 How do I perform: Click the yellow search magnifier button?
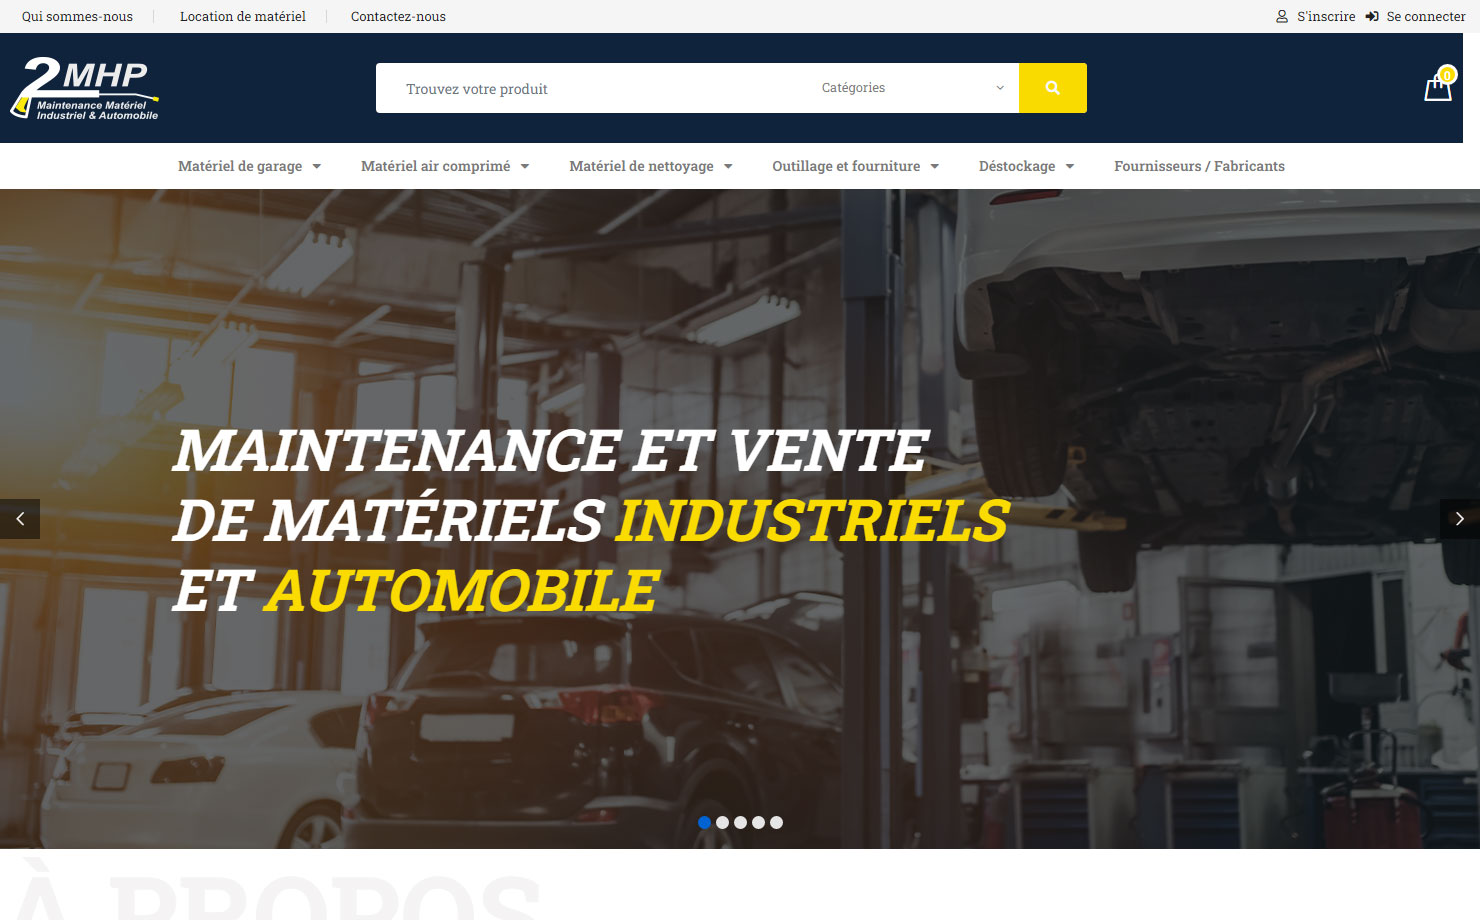pyautogui.click(x=1052, y=88)
